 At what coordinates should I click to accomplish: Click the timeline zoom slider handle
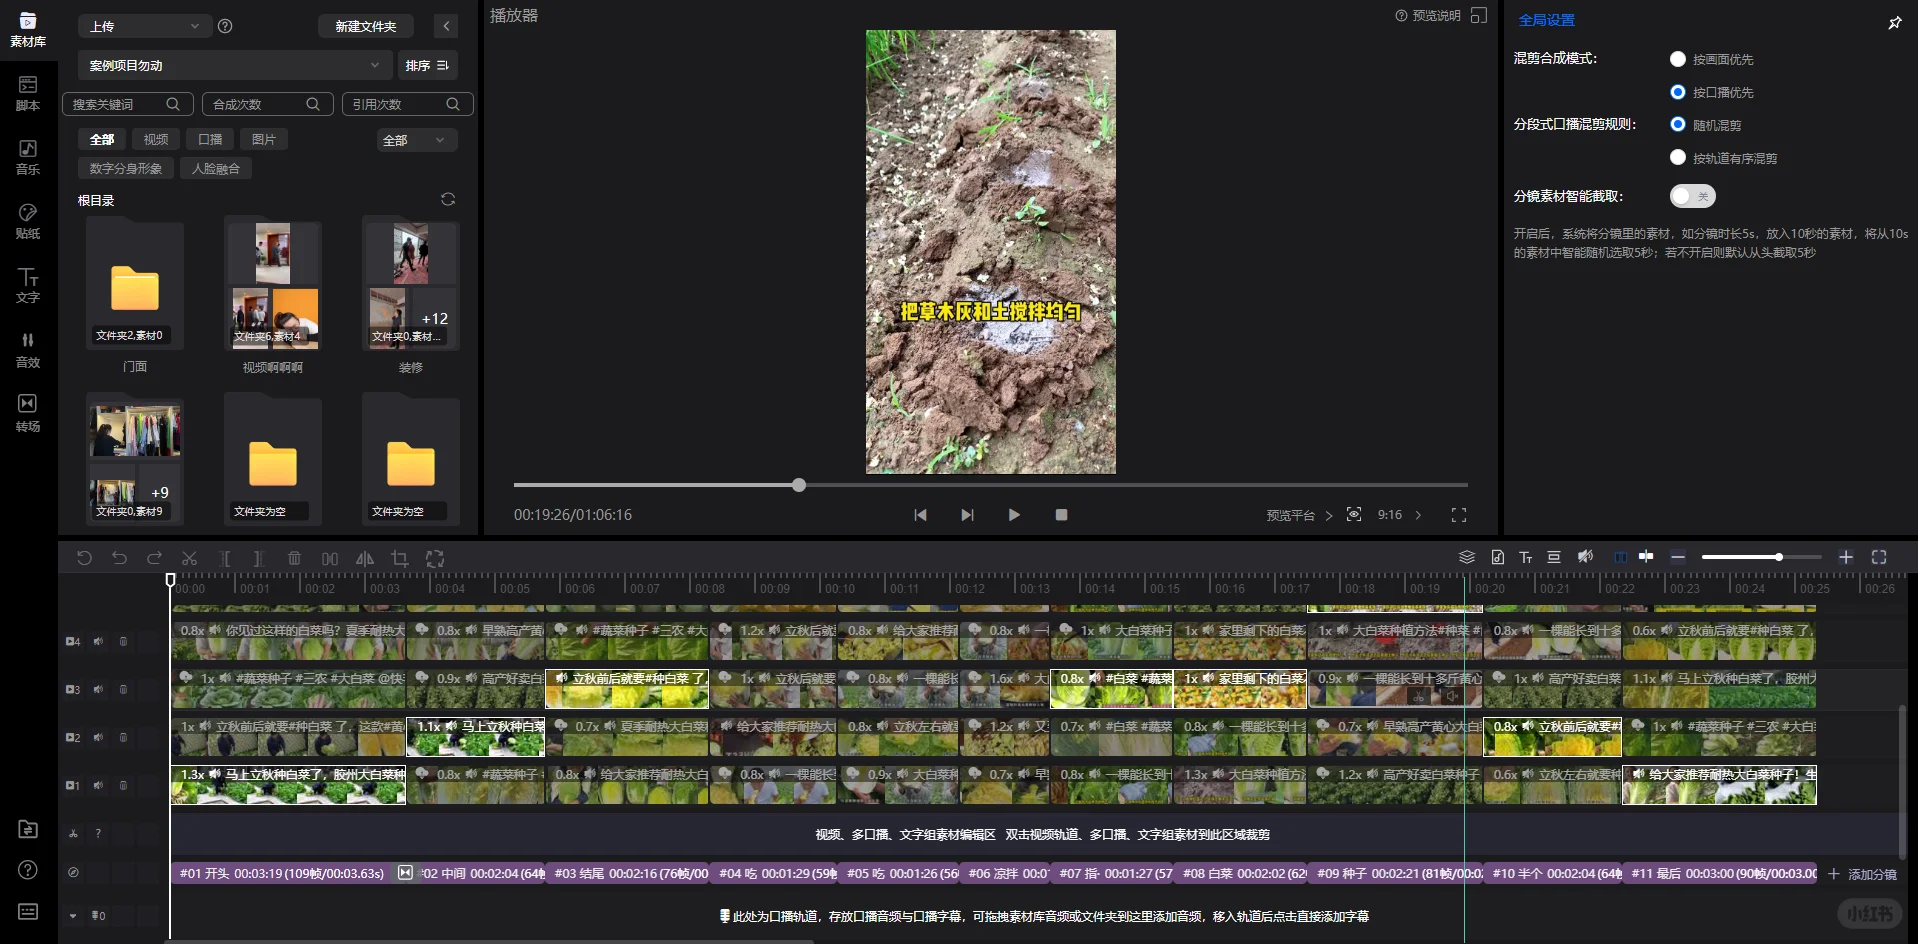point(1779,557)
